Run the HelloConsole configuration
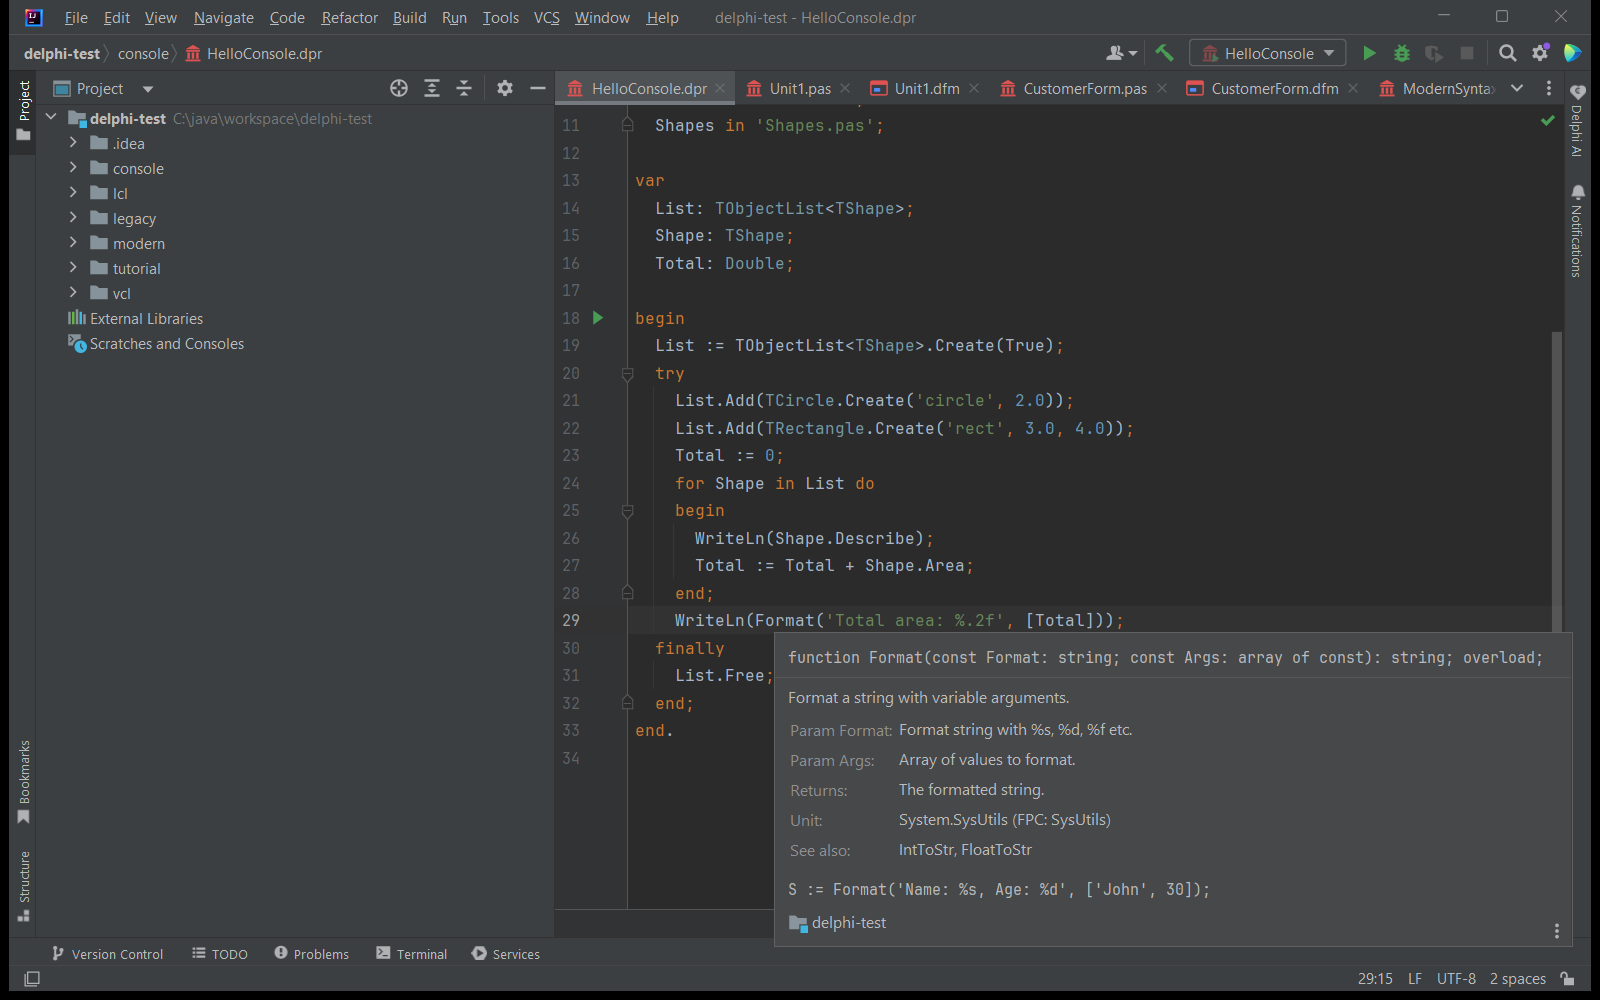 coord(1369,53)
